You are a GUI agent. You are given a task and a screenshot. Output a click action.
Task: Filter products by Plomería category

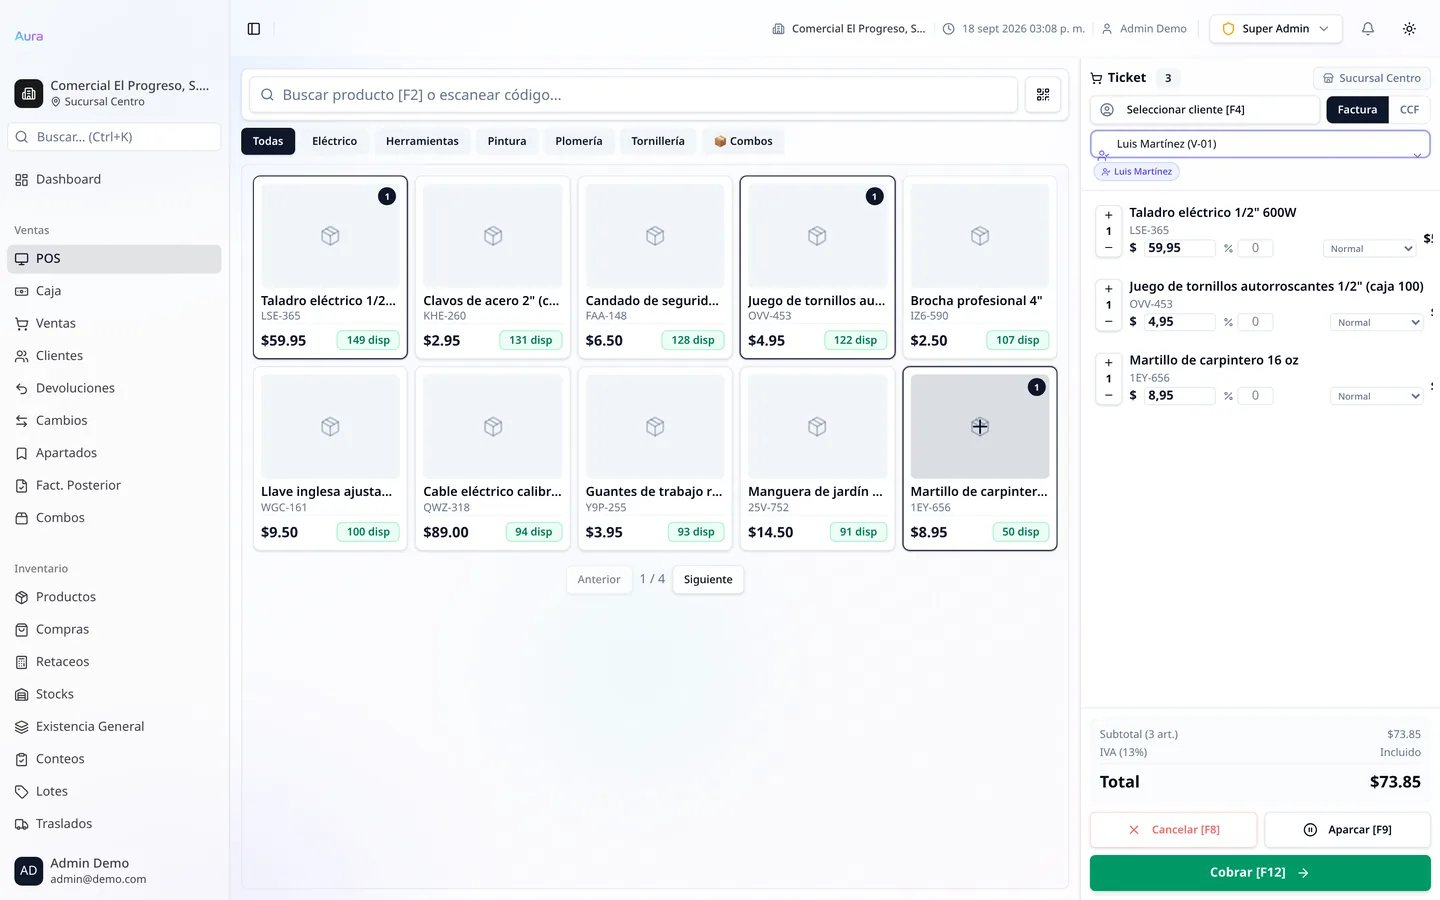[x=579, y=141]
